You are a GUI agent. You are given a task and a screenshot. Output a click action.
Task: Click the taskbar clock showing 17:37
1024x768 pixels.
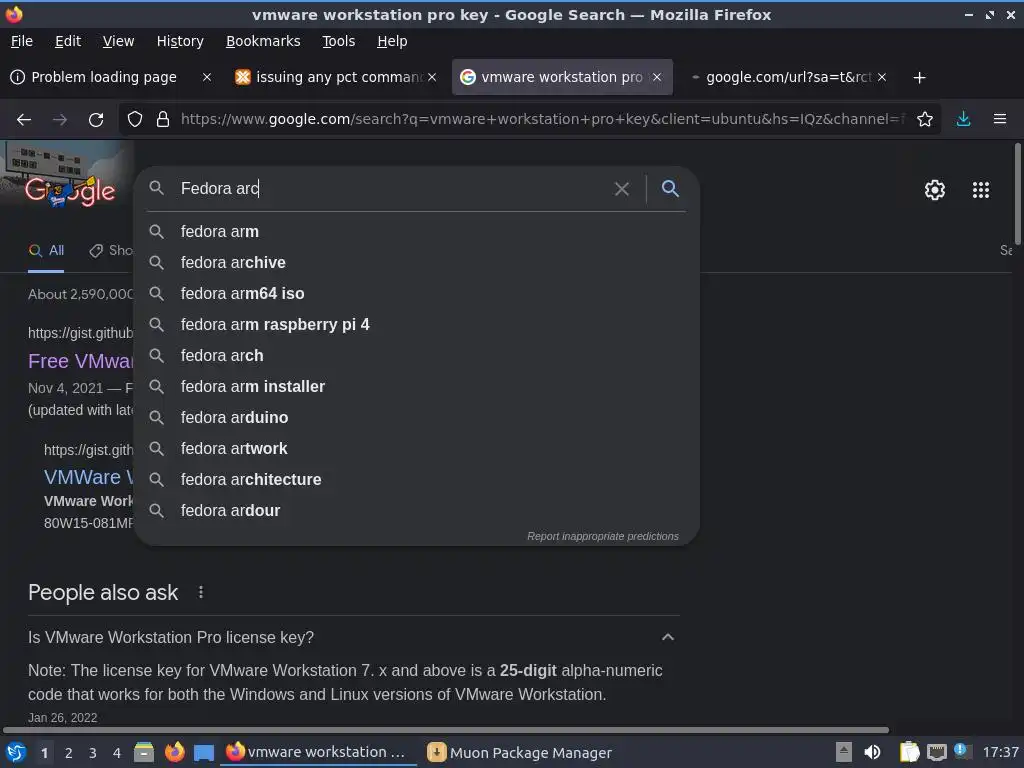(1000, 753)
